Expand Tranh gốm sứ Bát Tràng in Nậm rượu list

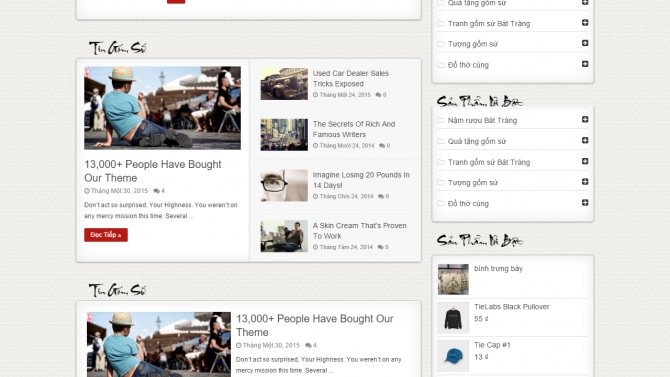585,161
